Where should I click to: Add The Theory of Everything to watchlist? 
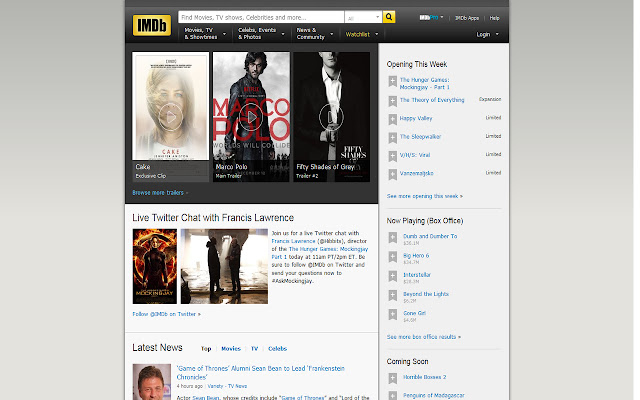point(392,101)
